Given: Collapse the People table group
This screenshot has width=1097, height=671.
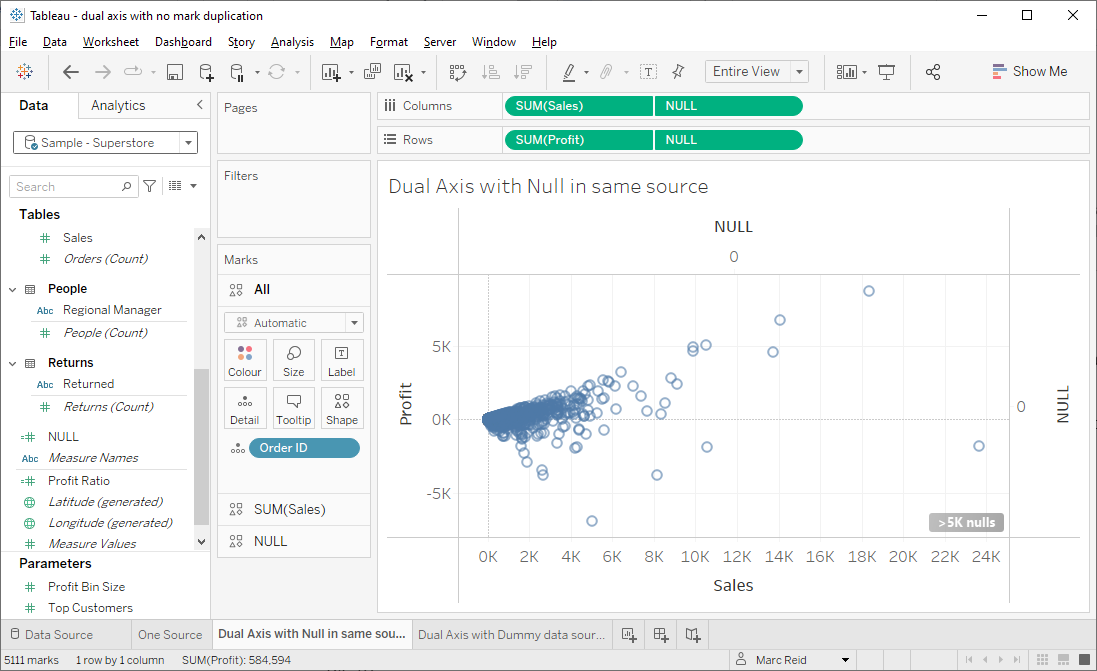Looking at the screenshot, I should 14,289.
